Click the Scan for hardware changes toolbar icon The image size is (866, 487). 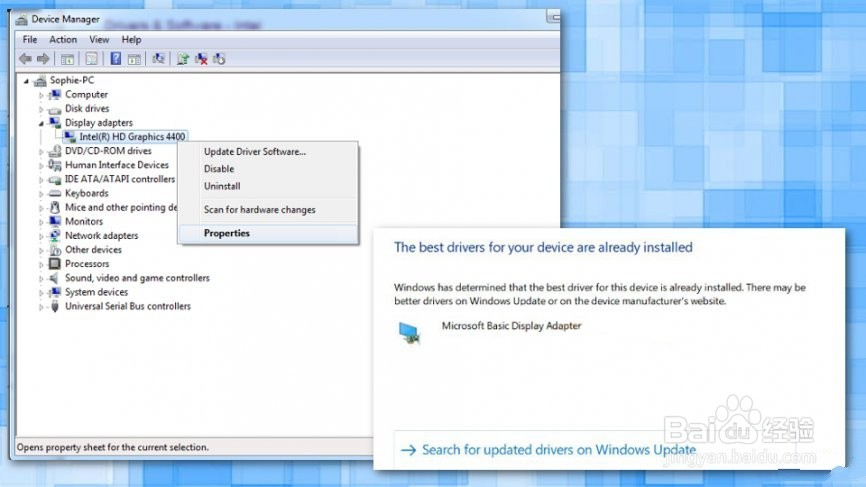click(x=159, y=58)
